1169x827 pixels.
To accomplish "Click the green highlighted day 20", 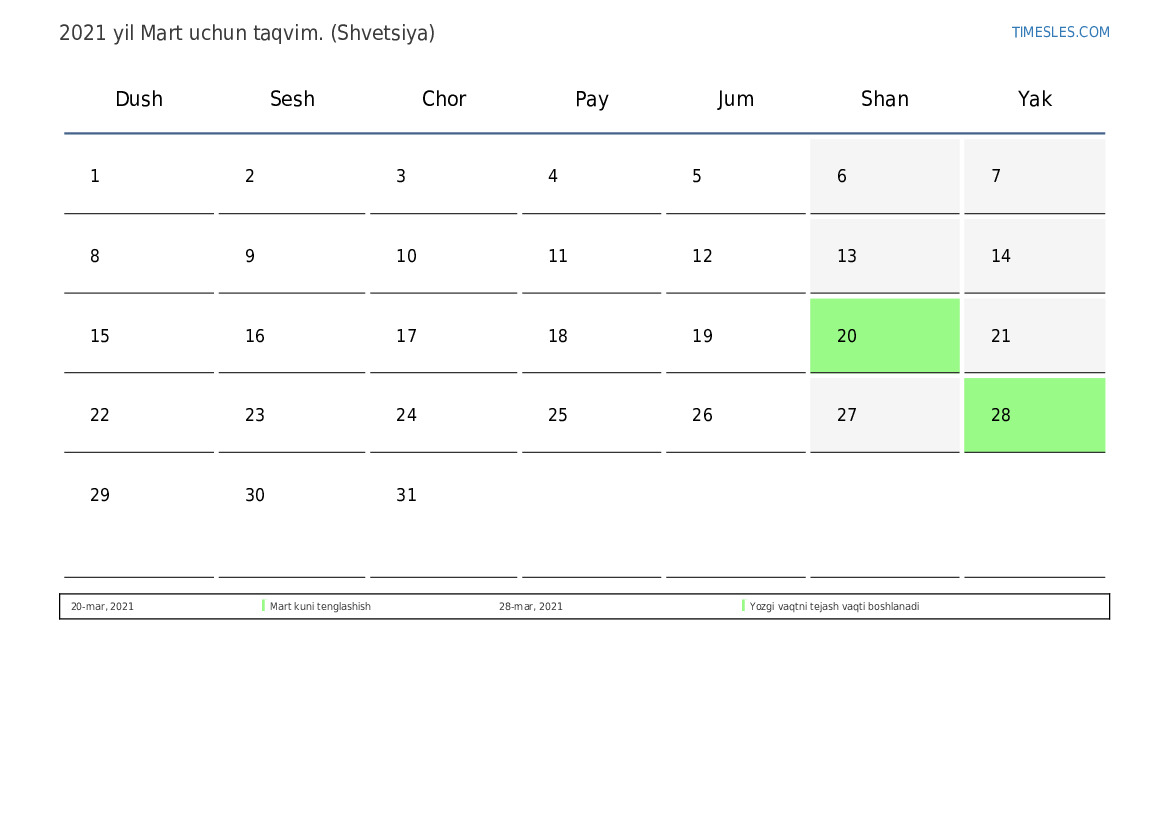I will (884, 336).
